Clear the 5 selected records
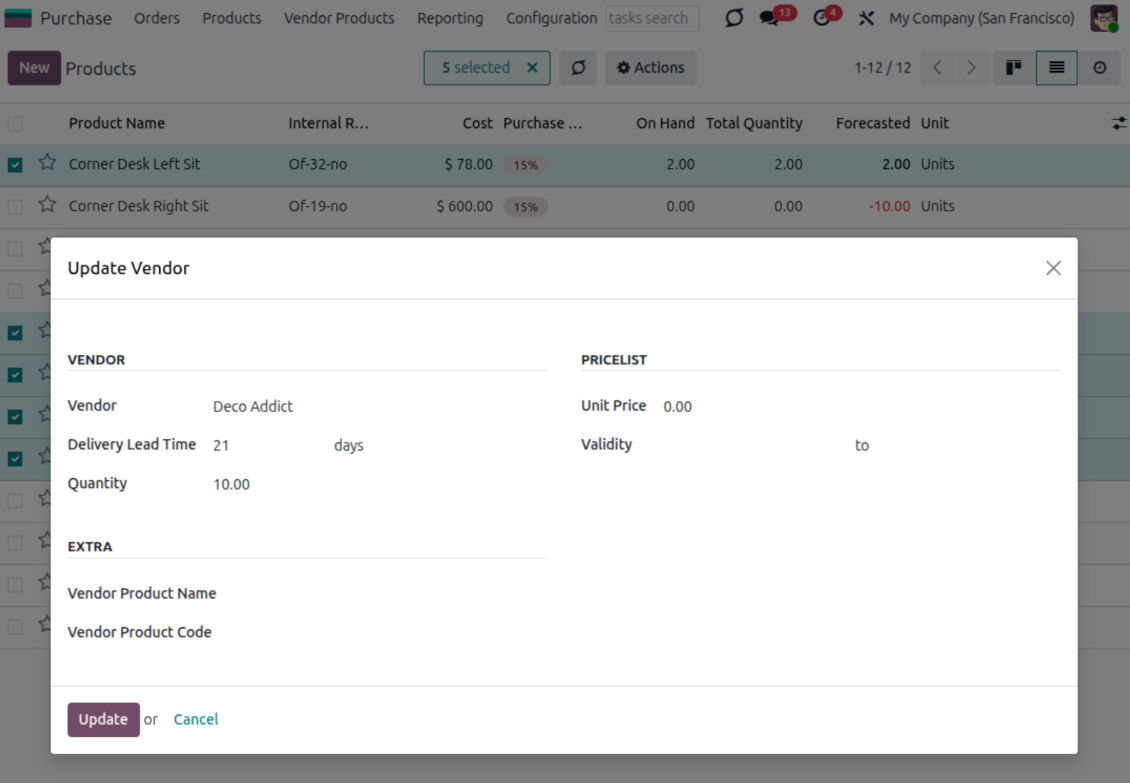 pos(532,68)
